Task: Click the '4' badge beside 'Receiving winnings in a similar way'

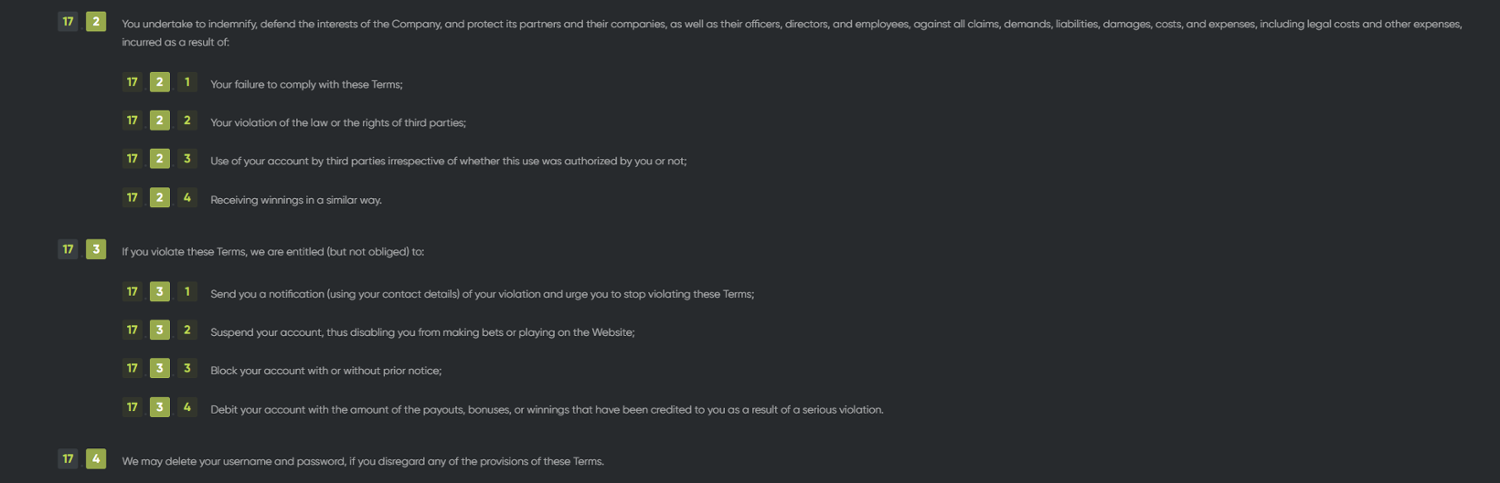Action: click(x=187, y=198)
